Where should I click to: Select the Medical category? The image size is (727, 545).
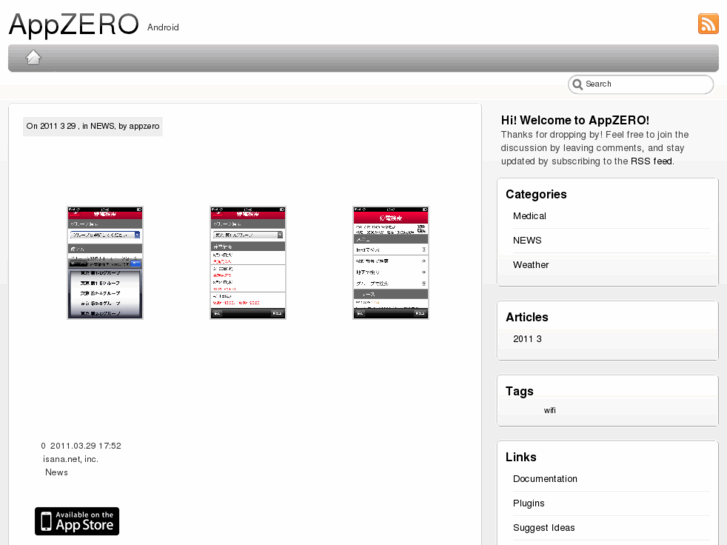click(529, 216)
